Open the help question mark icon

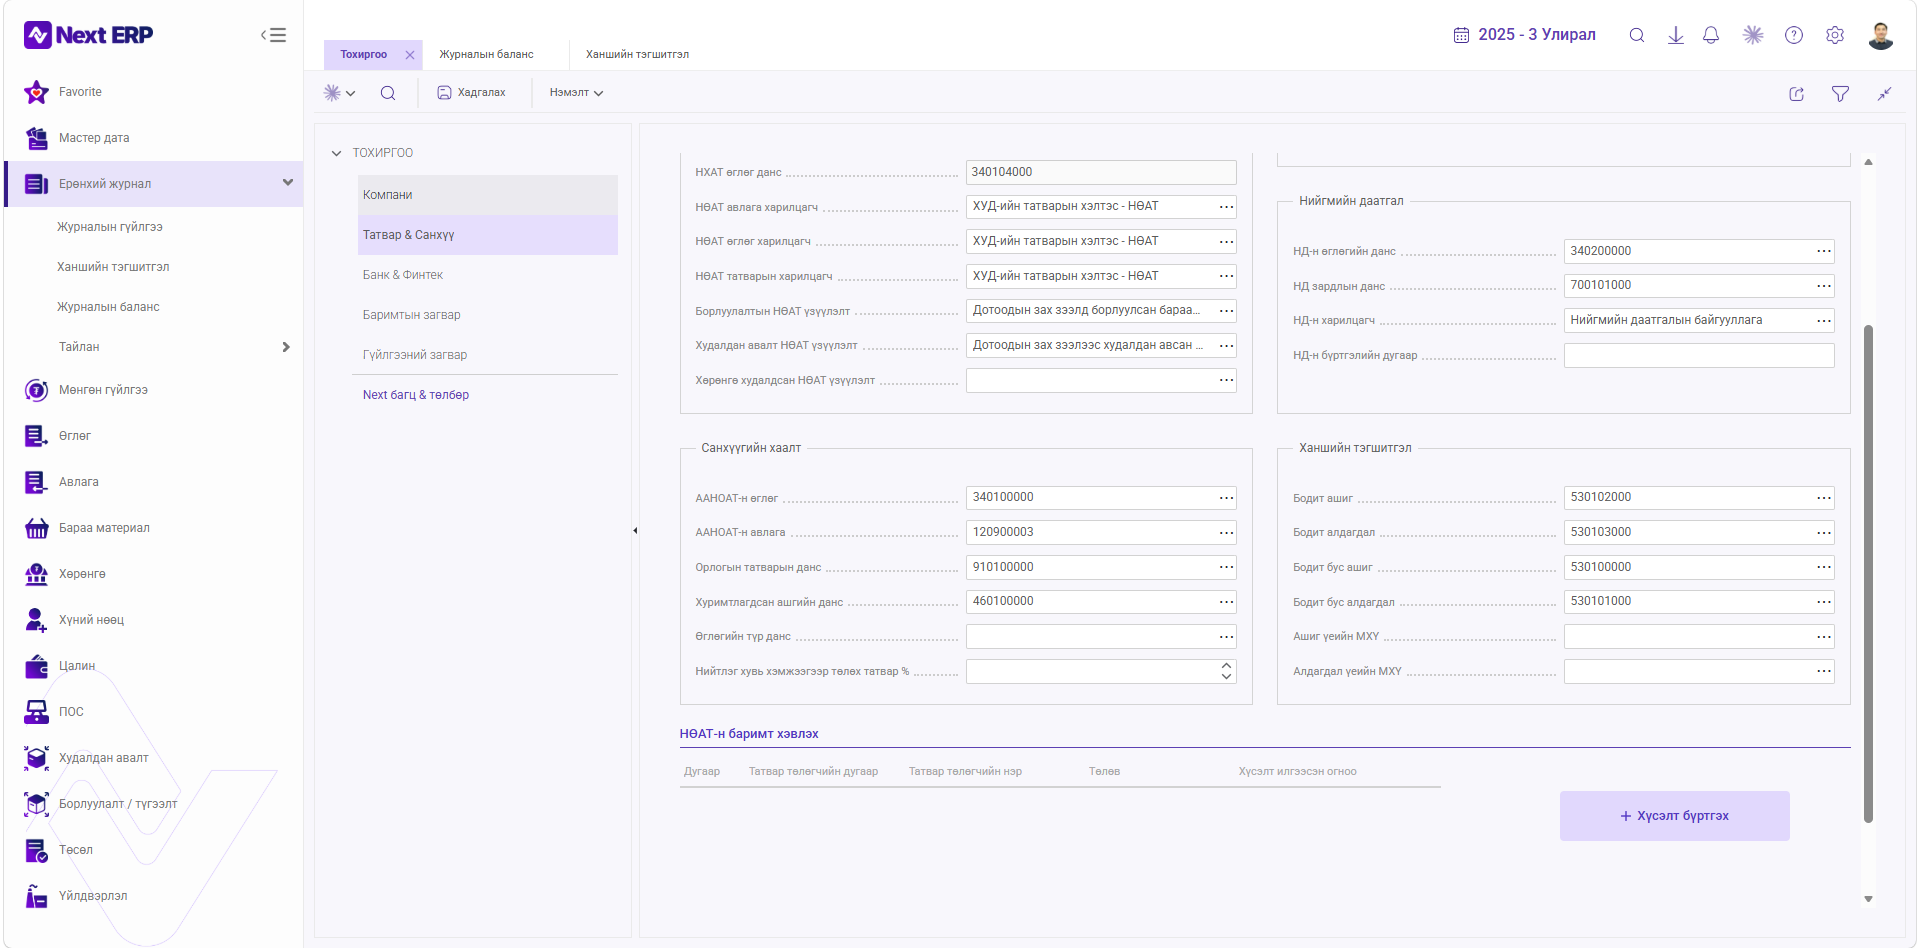[x=1794, y=35]
